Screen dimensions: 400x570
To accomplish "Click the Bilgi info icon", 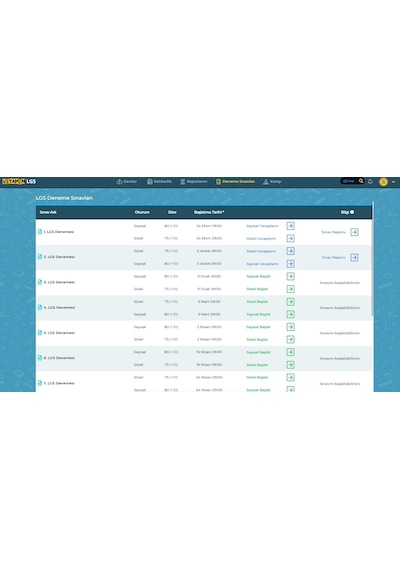I will click(x=352, y=212).
